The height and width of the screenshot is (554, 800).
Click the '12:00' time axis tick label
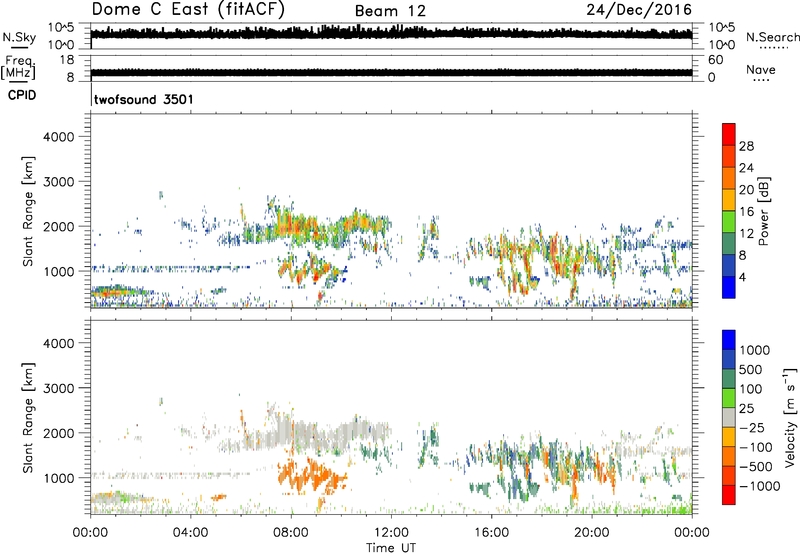(x=391, y=533)
